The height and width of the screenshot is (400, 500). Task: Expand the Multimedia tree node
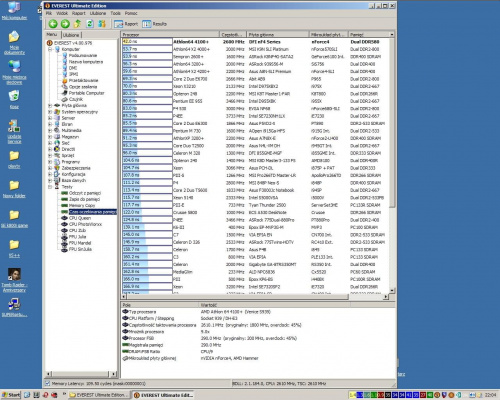pyautogui.click(x=50, y=131)
